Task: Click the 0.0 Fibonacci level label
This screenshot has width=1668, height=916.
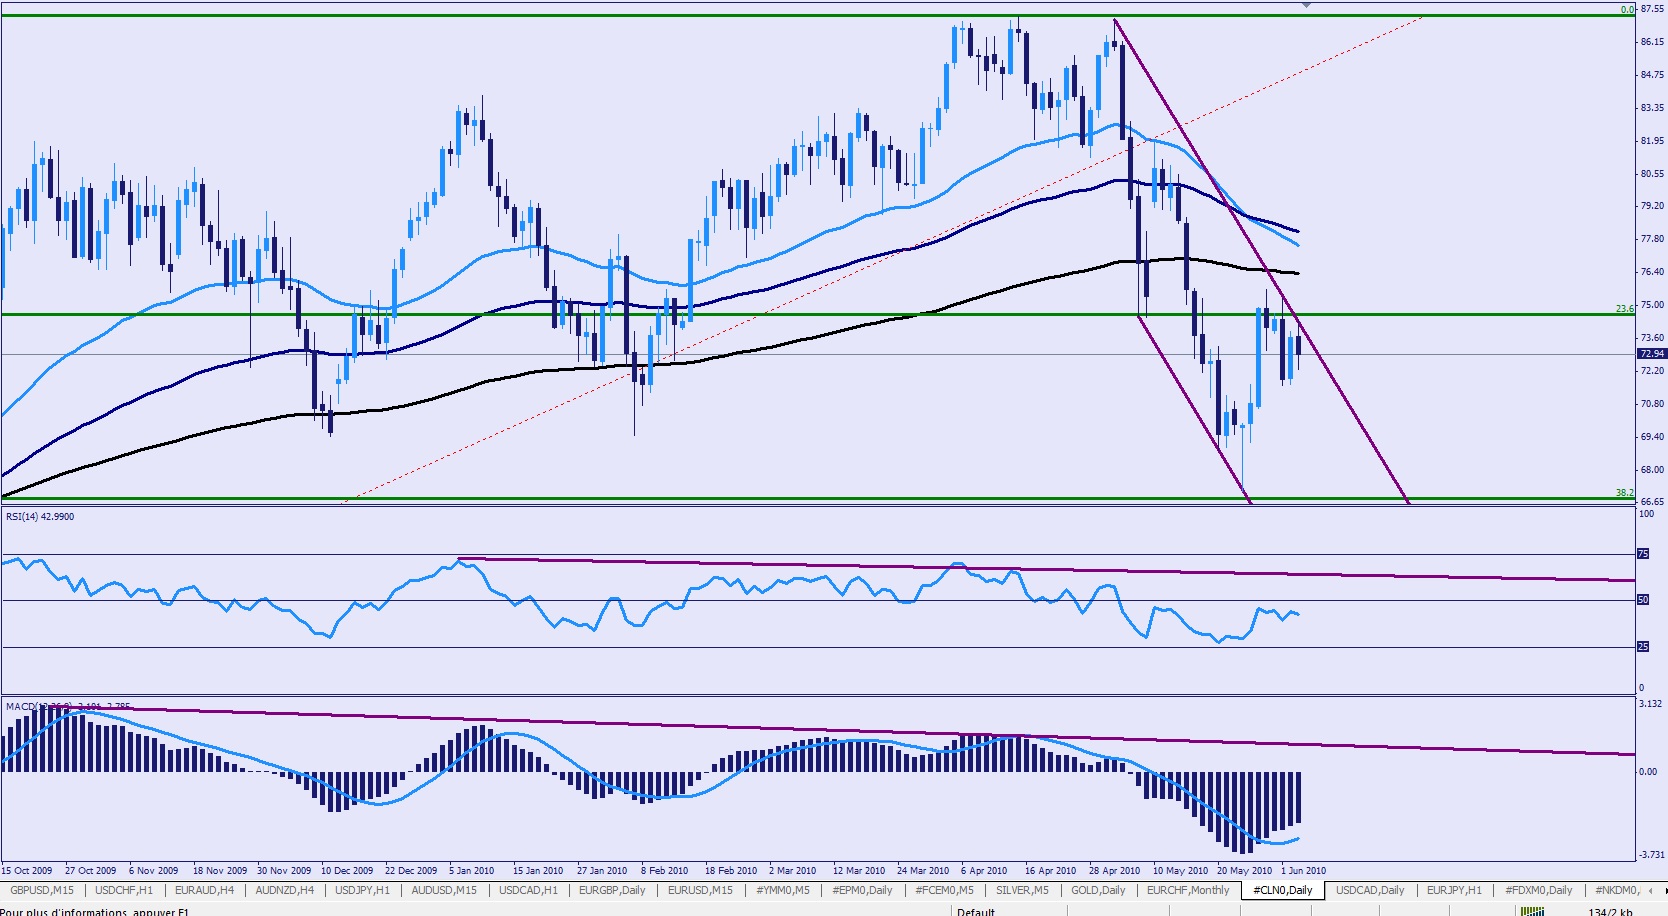Action: pyautogui.click(x=1627, y=10)
